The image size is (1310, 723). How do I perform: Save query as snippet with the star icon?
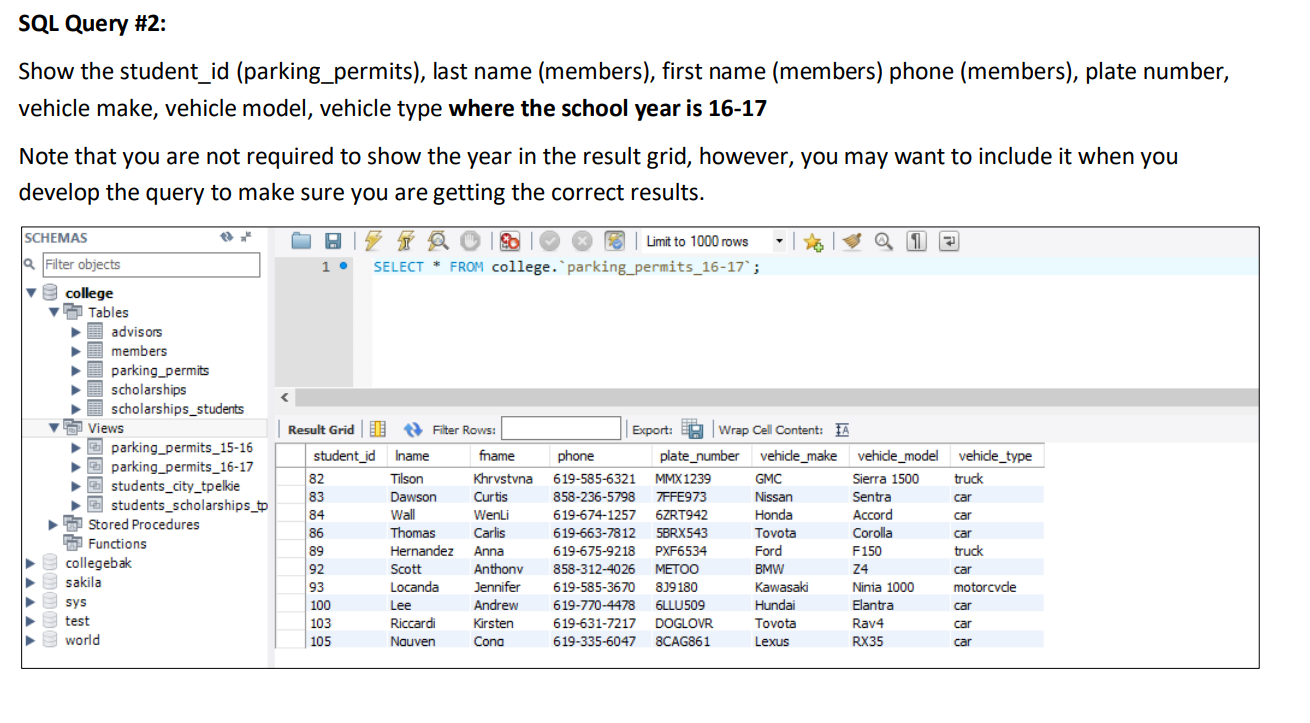click(812, 242)
